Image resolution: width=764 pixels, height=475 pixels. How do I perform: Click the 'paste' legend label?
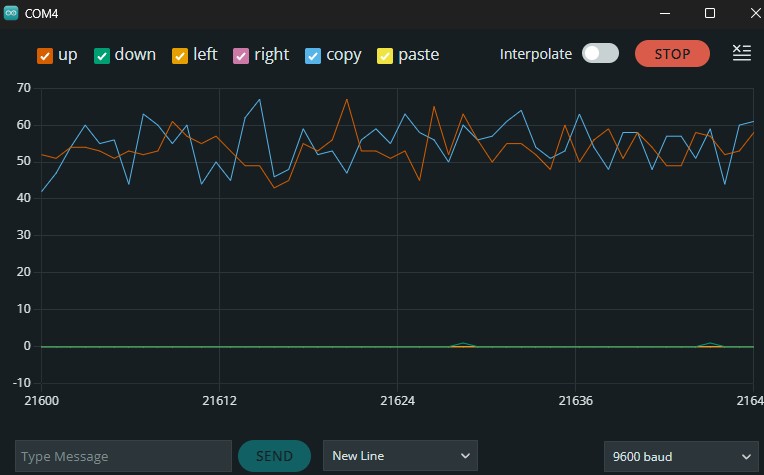pyautogui.click(x=419, y=55)
